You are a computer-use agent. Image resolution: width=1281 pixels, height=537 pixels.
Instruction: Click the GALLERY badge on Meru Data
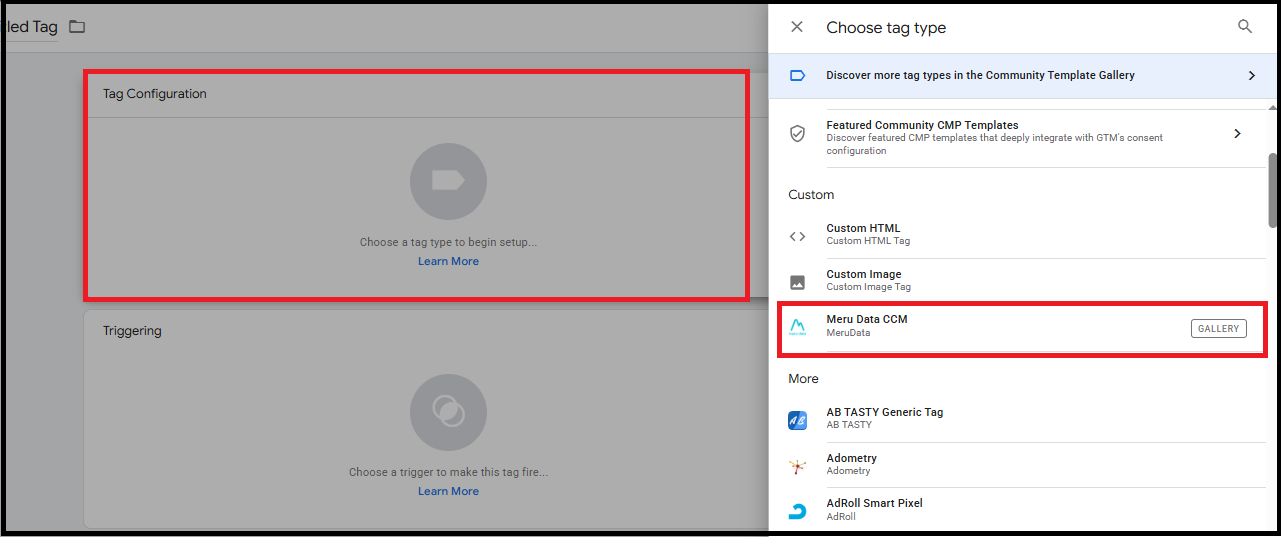tap(1218, 328)
